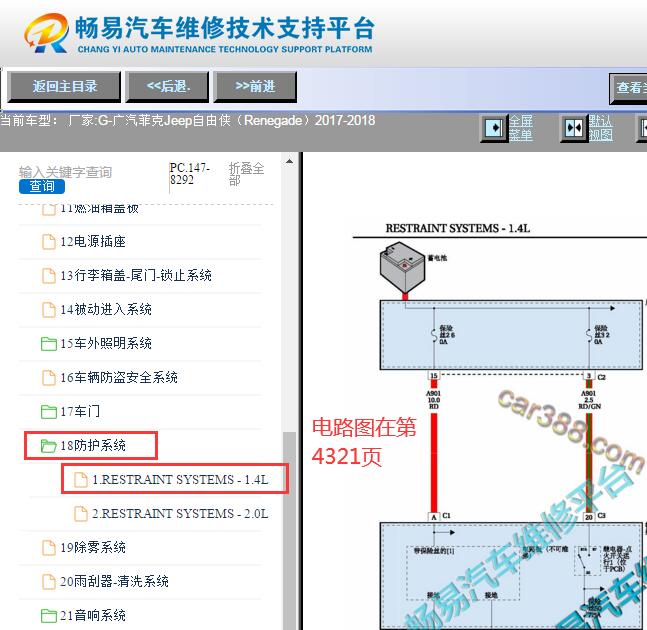Click the RESTRAINT SYSTEMS - 1.4L diagram title
Viewport: 647px width, 630px height.
coord(457,228)
